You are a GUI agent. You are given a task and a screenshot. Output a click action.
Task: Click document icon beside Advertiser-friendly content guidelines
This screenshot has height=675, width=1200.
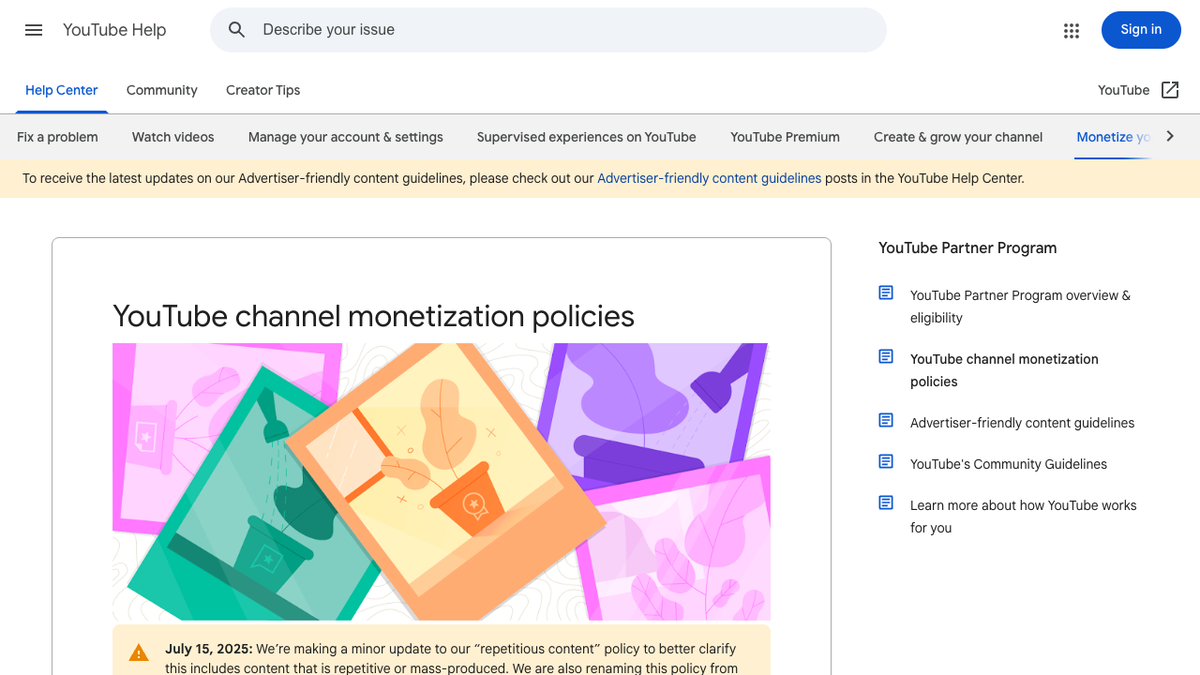tap(886, 421)
